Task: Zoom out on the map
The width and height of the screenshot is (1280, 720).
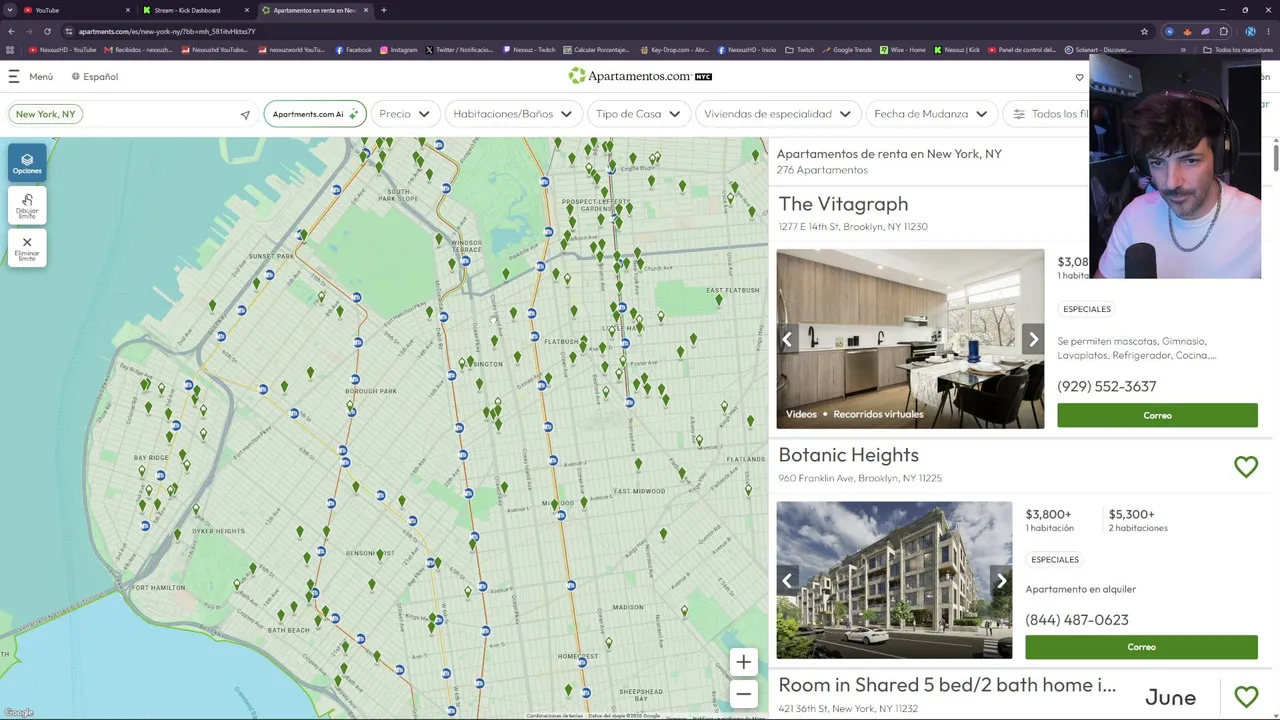Action: click(x=743, y=694)
